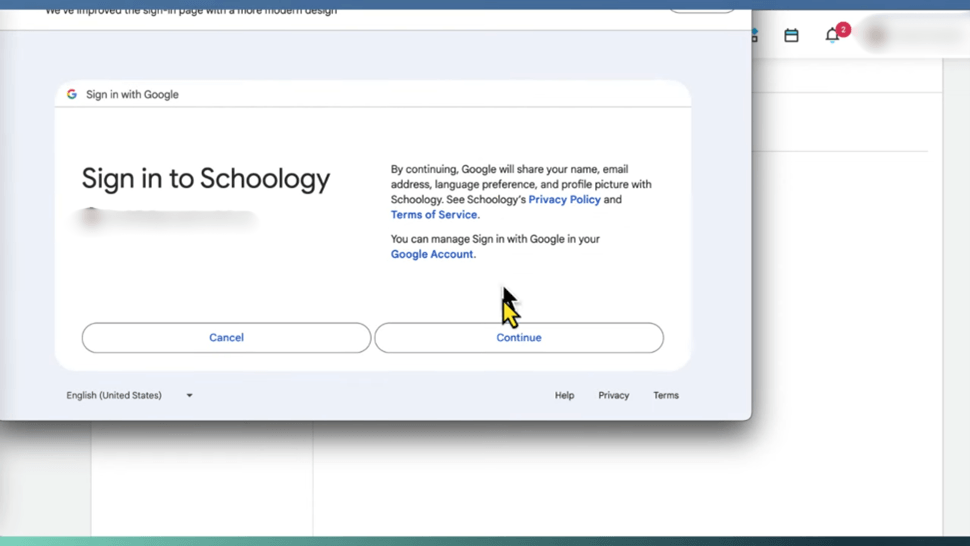Click the red notification count badge

click(843, 30)
